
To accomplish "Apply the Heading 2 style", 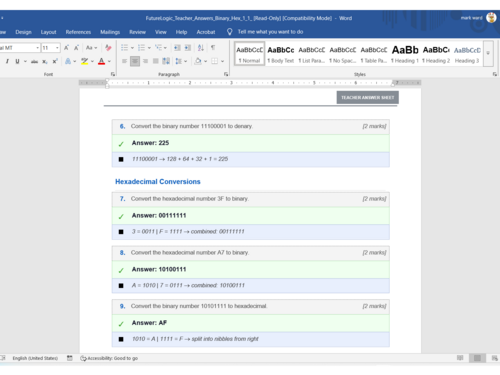I will [436, 54].
